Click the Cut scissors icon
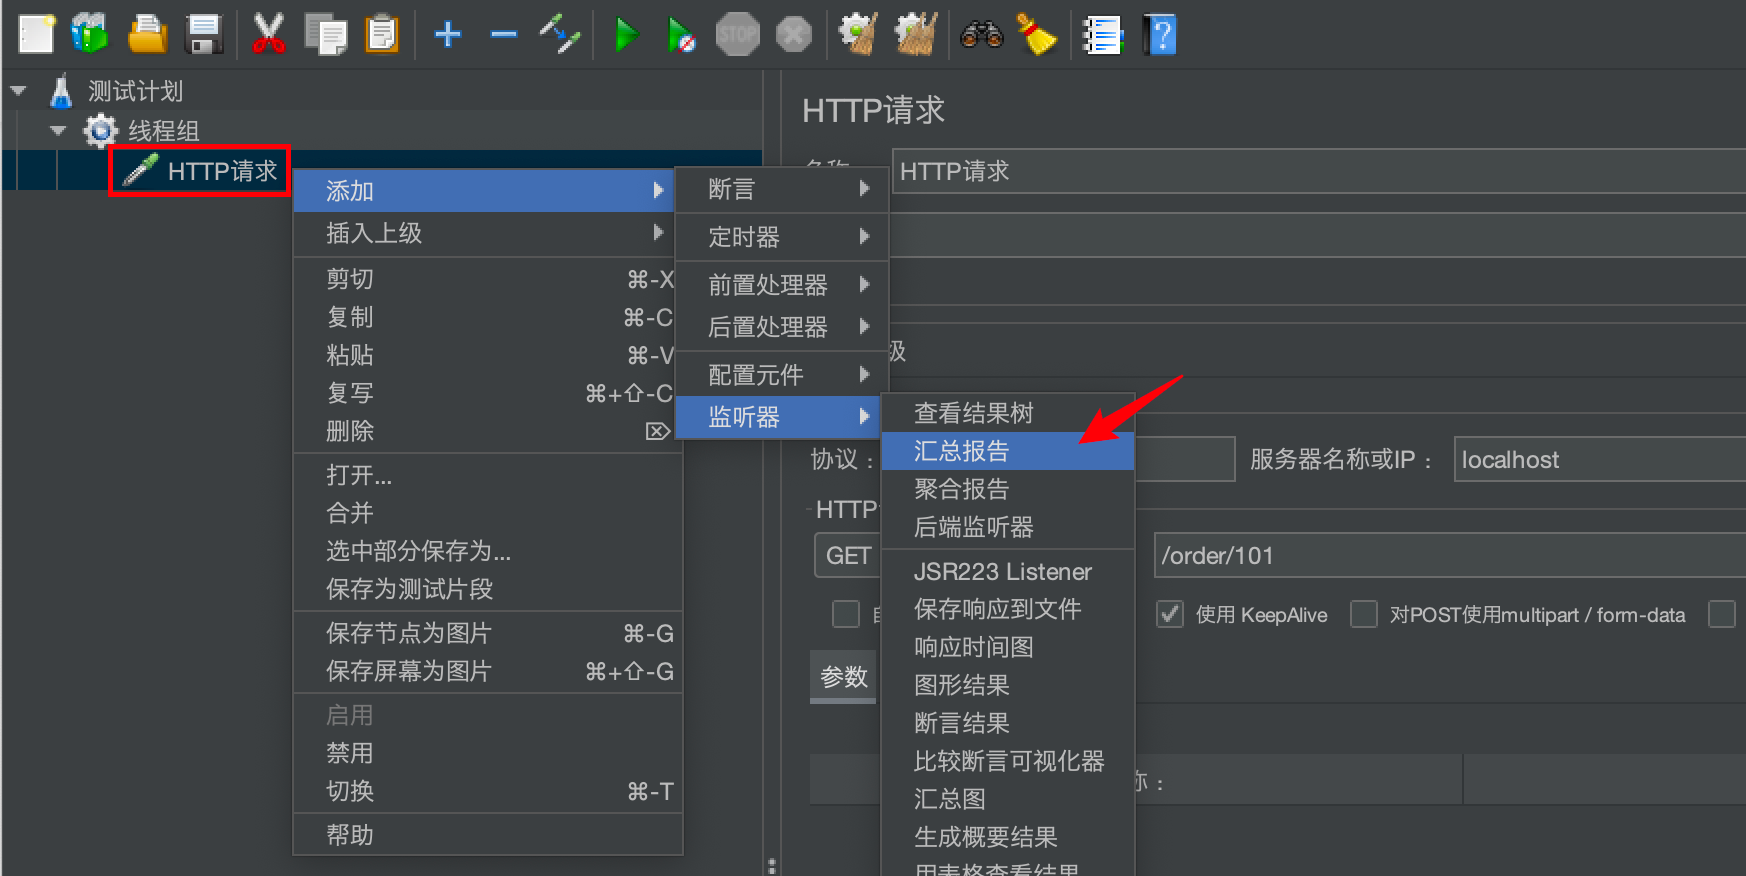The image size is (1746, 876). pos(268,34)
